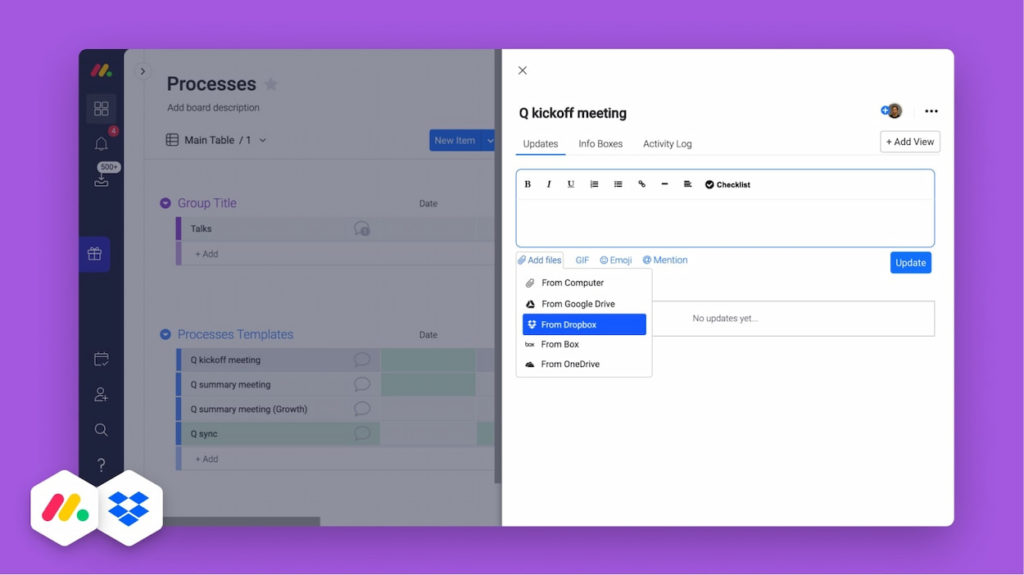
Task: Insert a bulleted list
Action: click(618, 184)
